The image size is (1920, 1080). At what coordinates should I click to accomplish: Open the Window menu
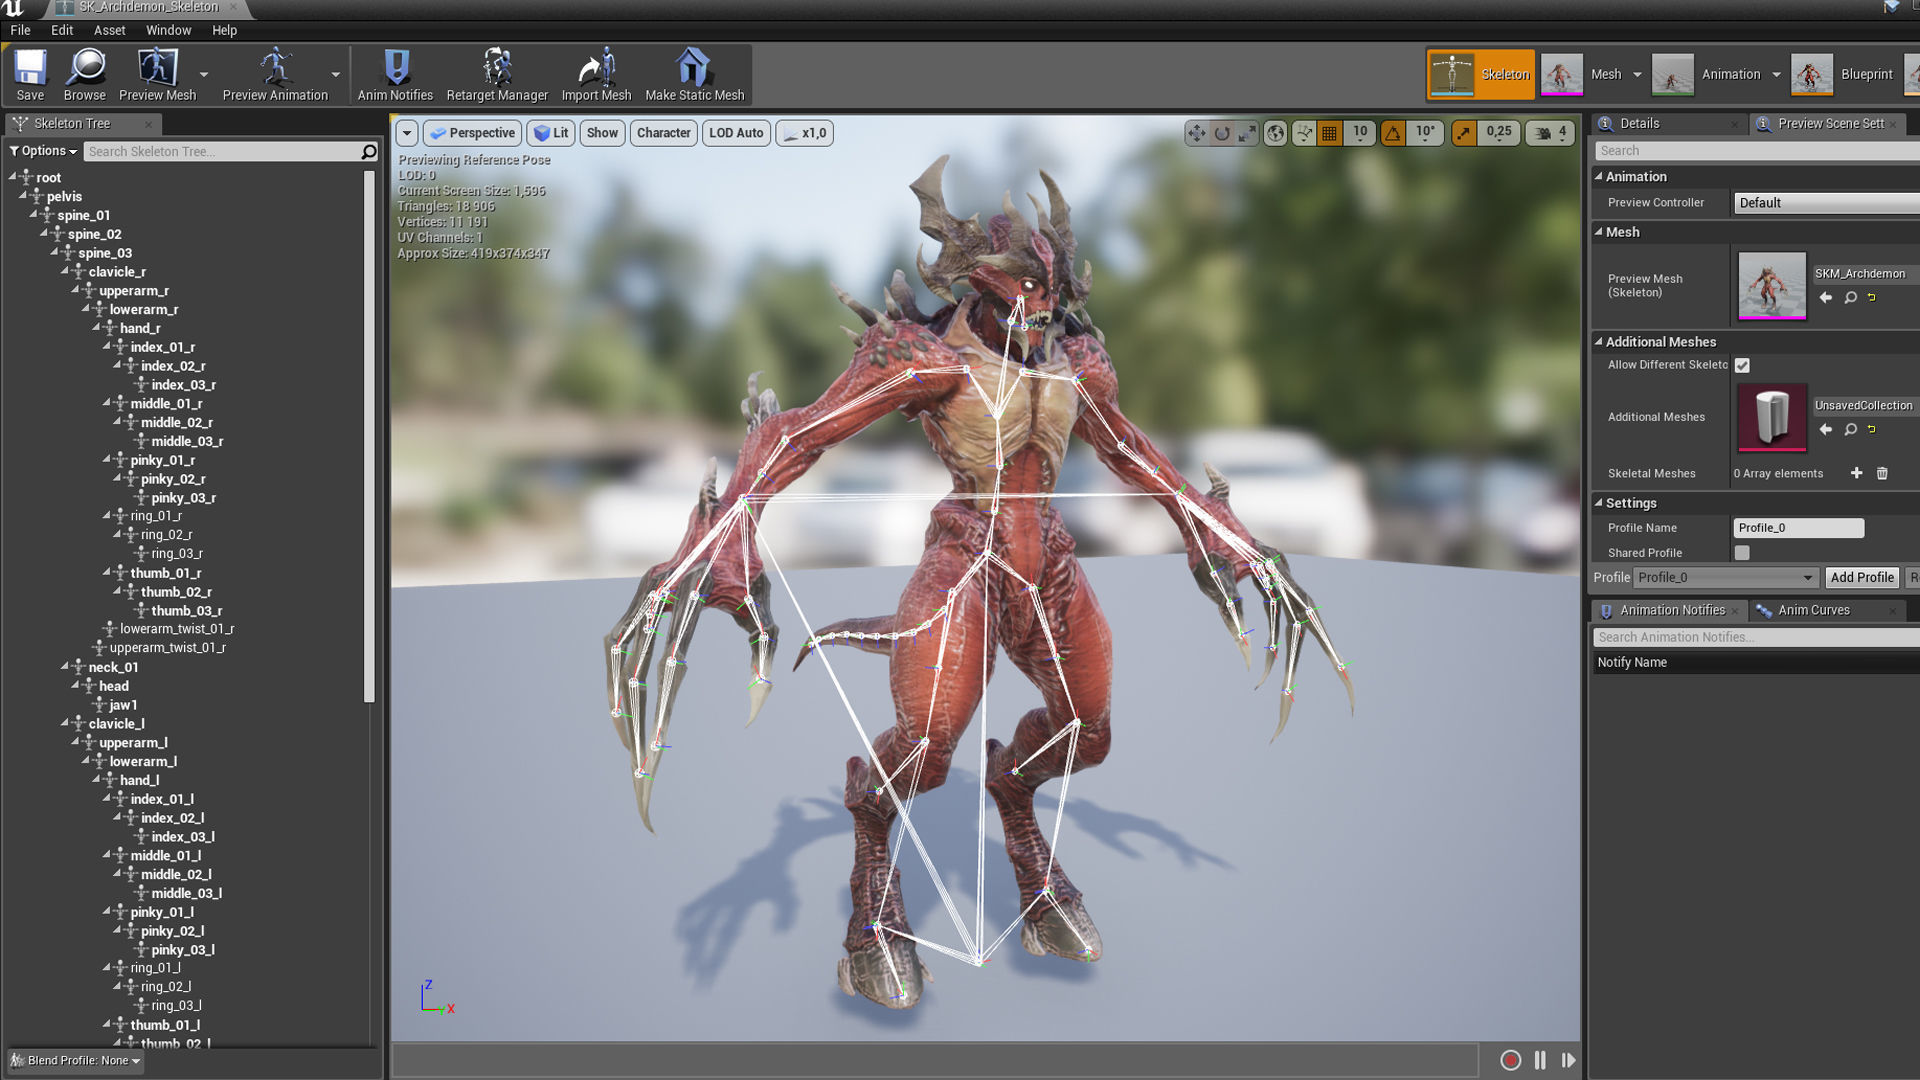click(x=168, y=30)
